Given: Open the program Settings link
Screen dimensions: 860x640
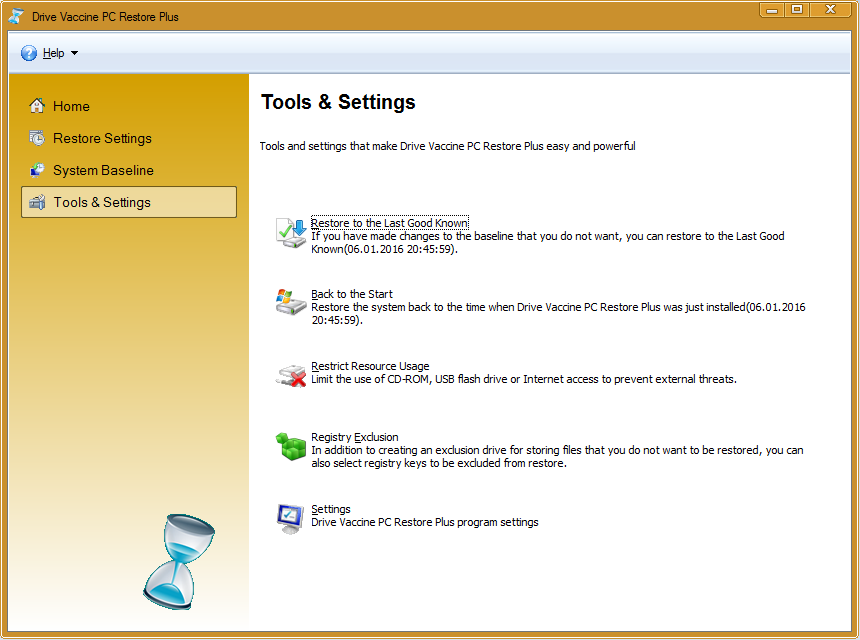Looking at the screenshot, I should (330, 509).
